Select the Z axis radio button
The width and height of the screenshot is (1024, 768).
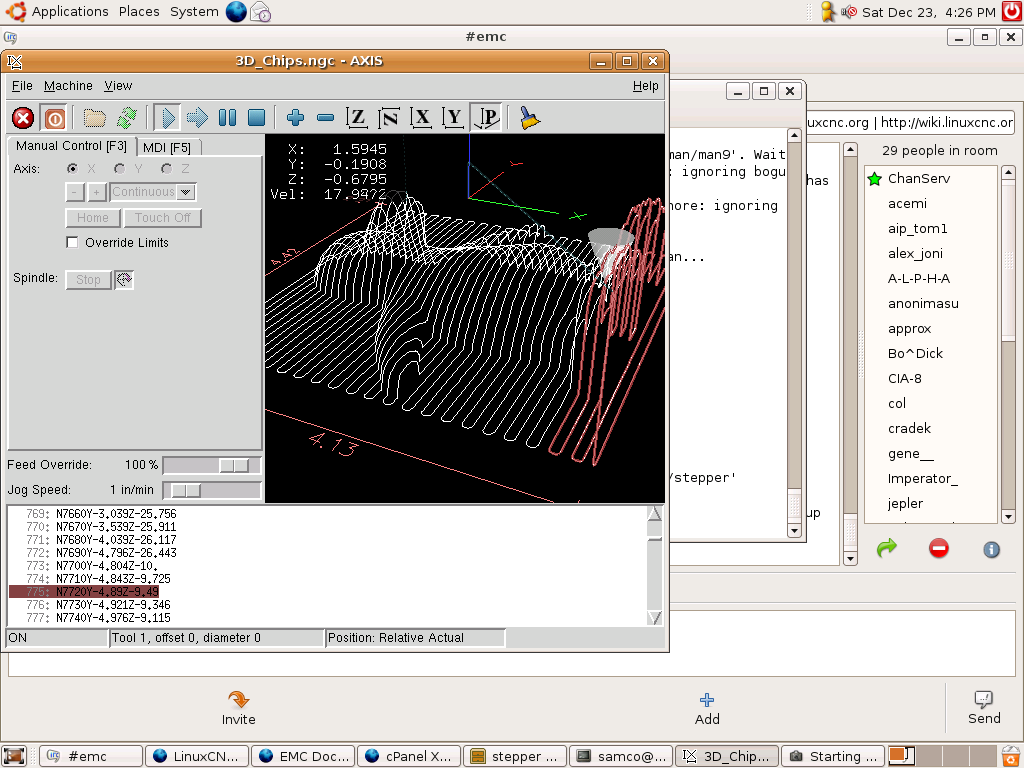coord(167,168)
